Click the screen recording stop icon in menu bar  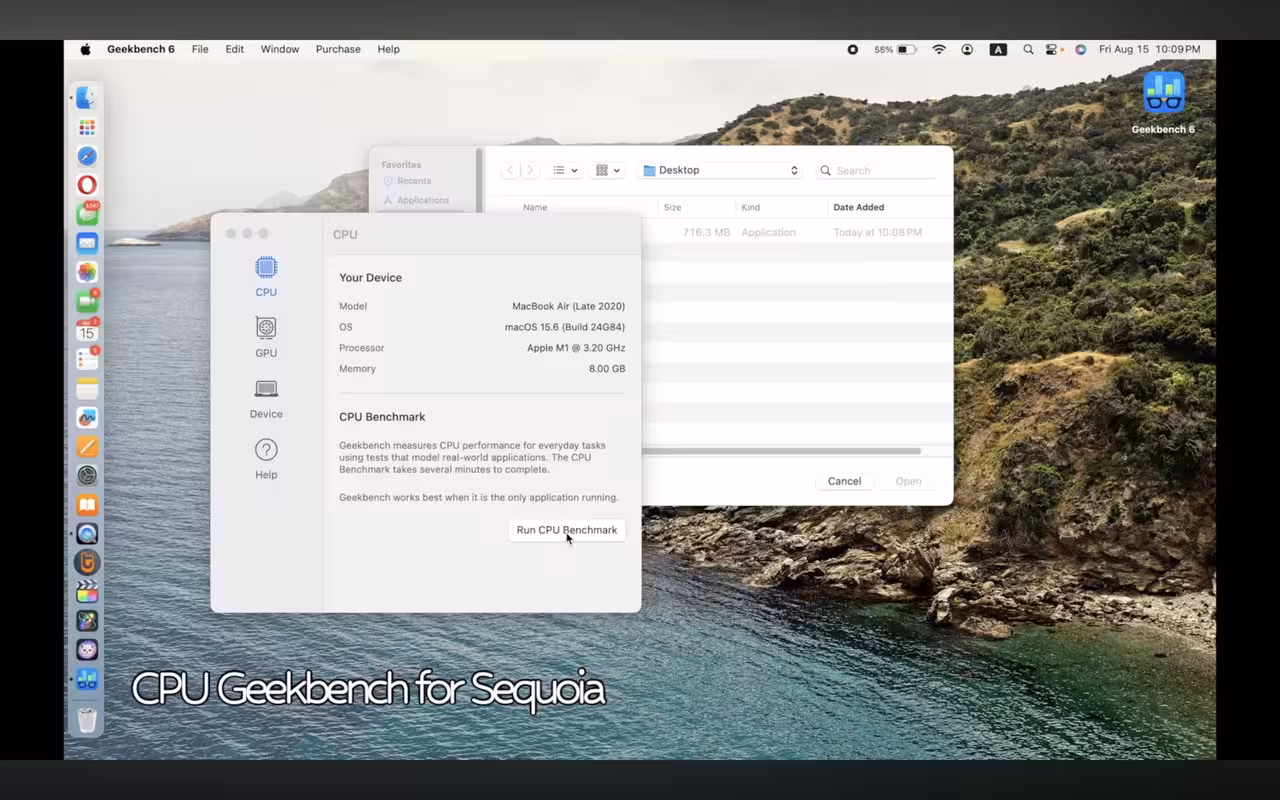click(x=853, y=49)
